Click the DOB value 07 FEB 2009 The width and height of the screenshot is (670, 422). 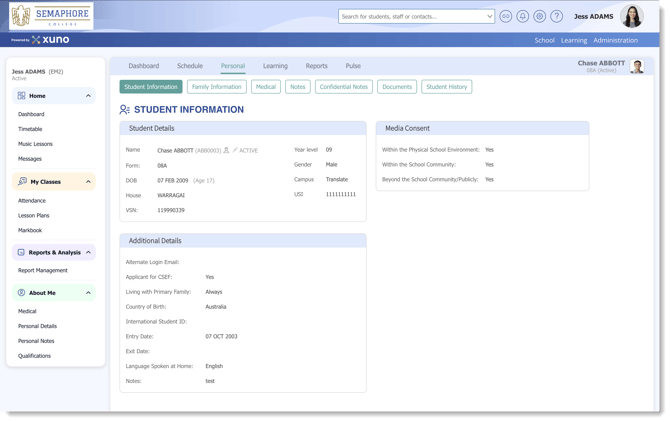[173, 181]
